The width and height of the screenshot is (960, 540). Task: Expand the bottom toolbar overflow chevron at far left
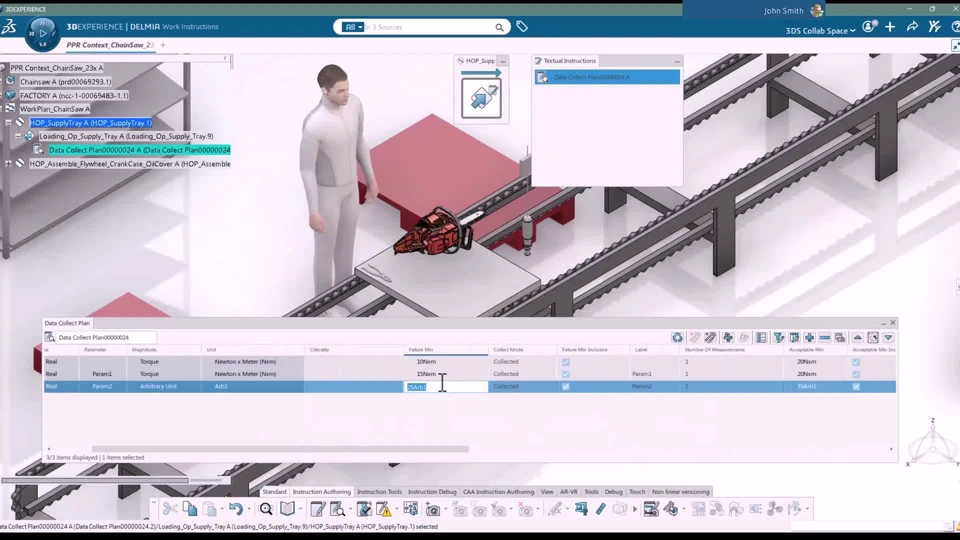[x=154, y=503]
